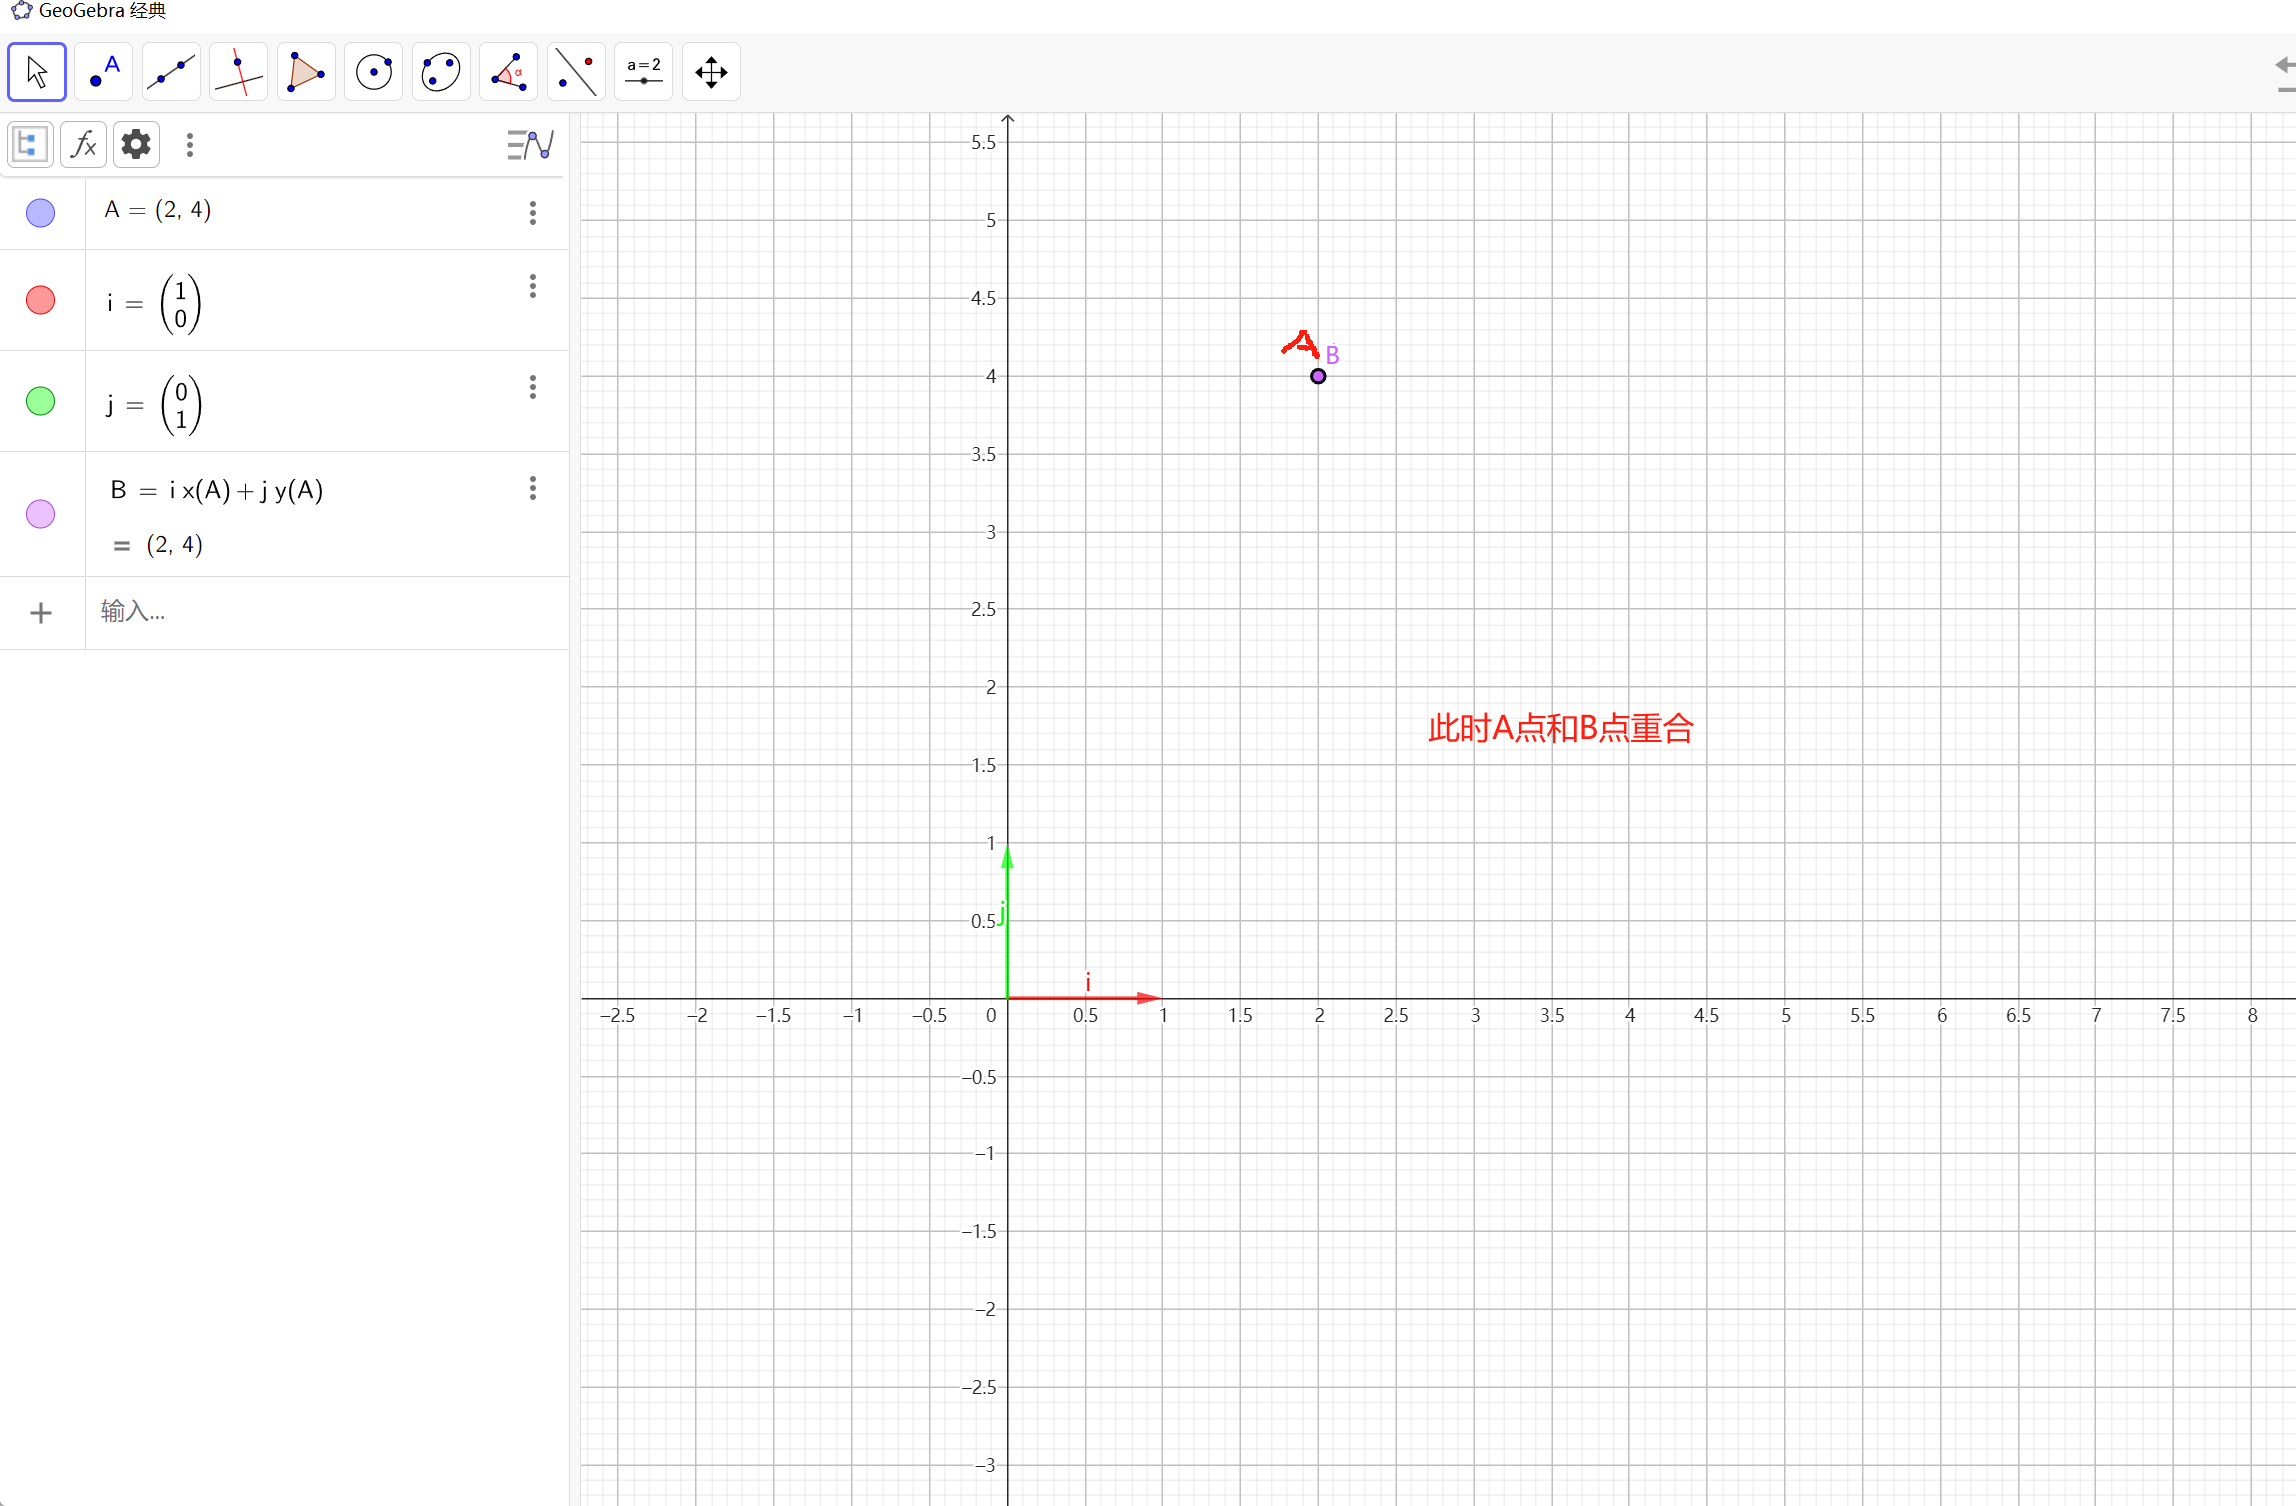Hide vector j using green circle
2296x1506 pixels.
(x=40, y=401)
